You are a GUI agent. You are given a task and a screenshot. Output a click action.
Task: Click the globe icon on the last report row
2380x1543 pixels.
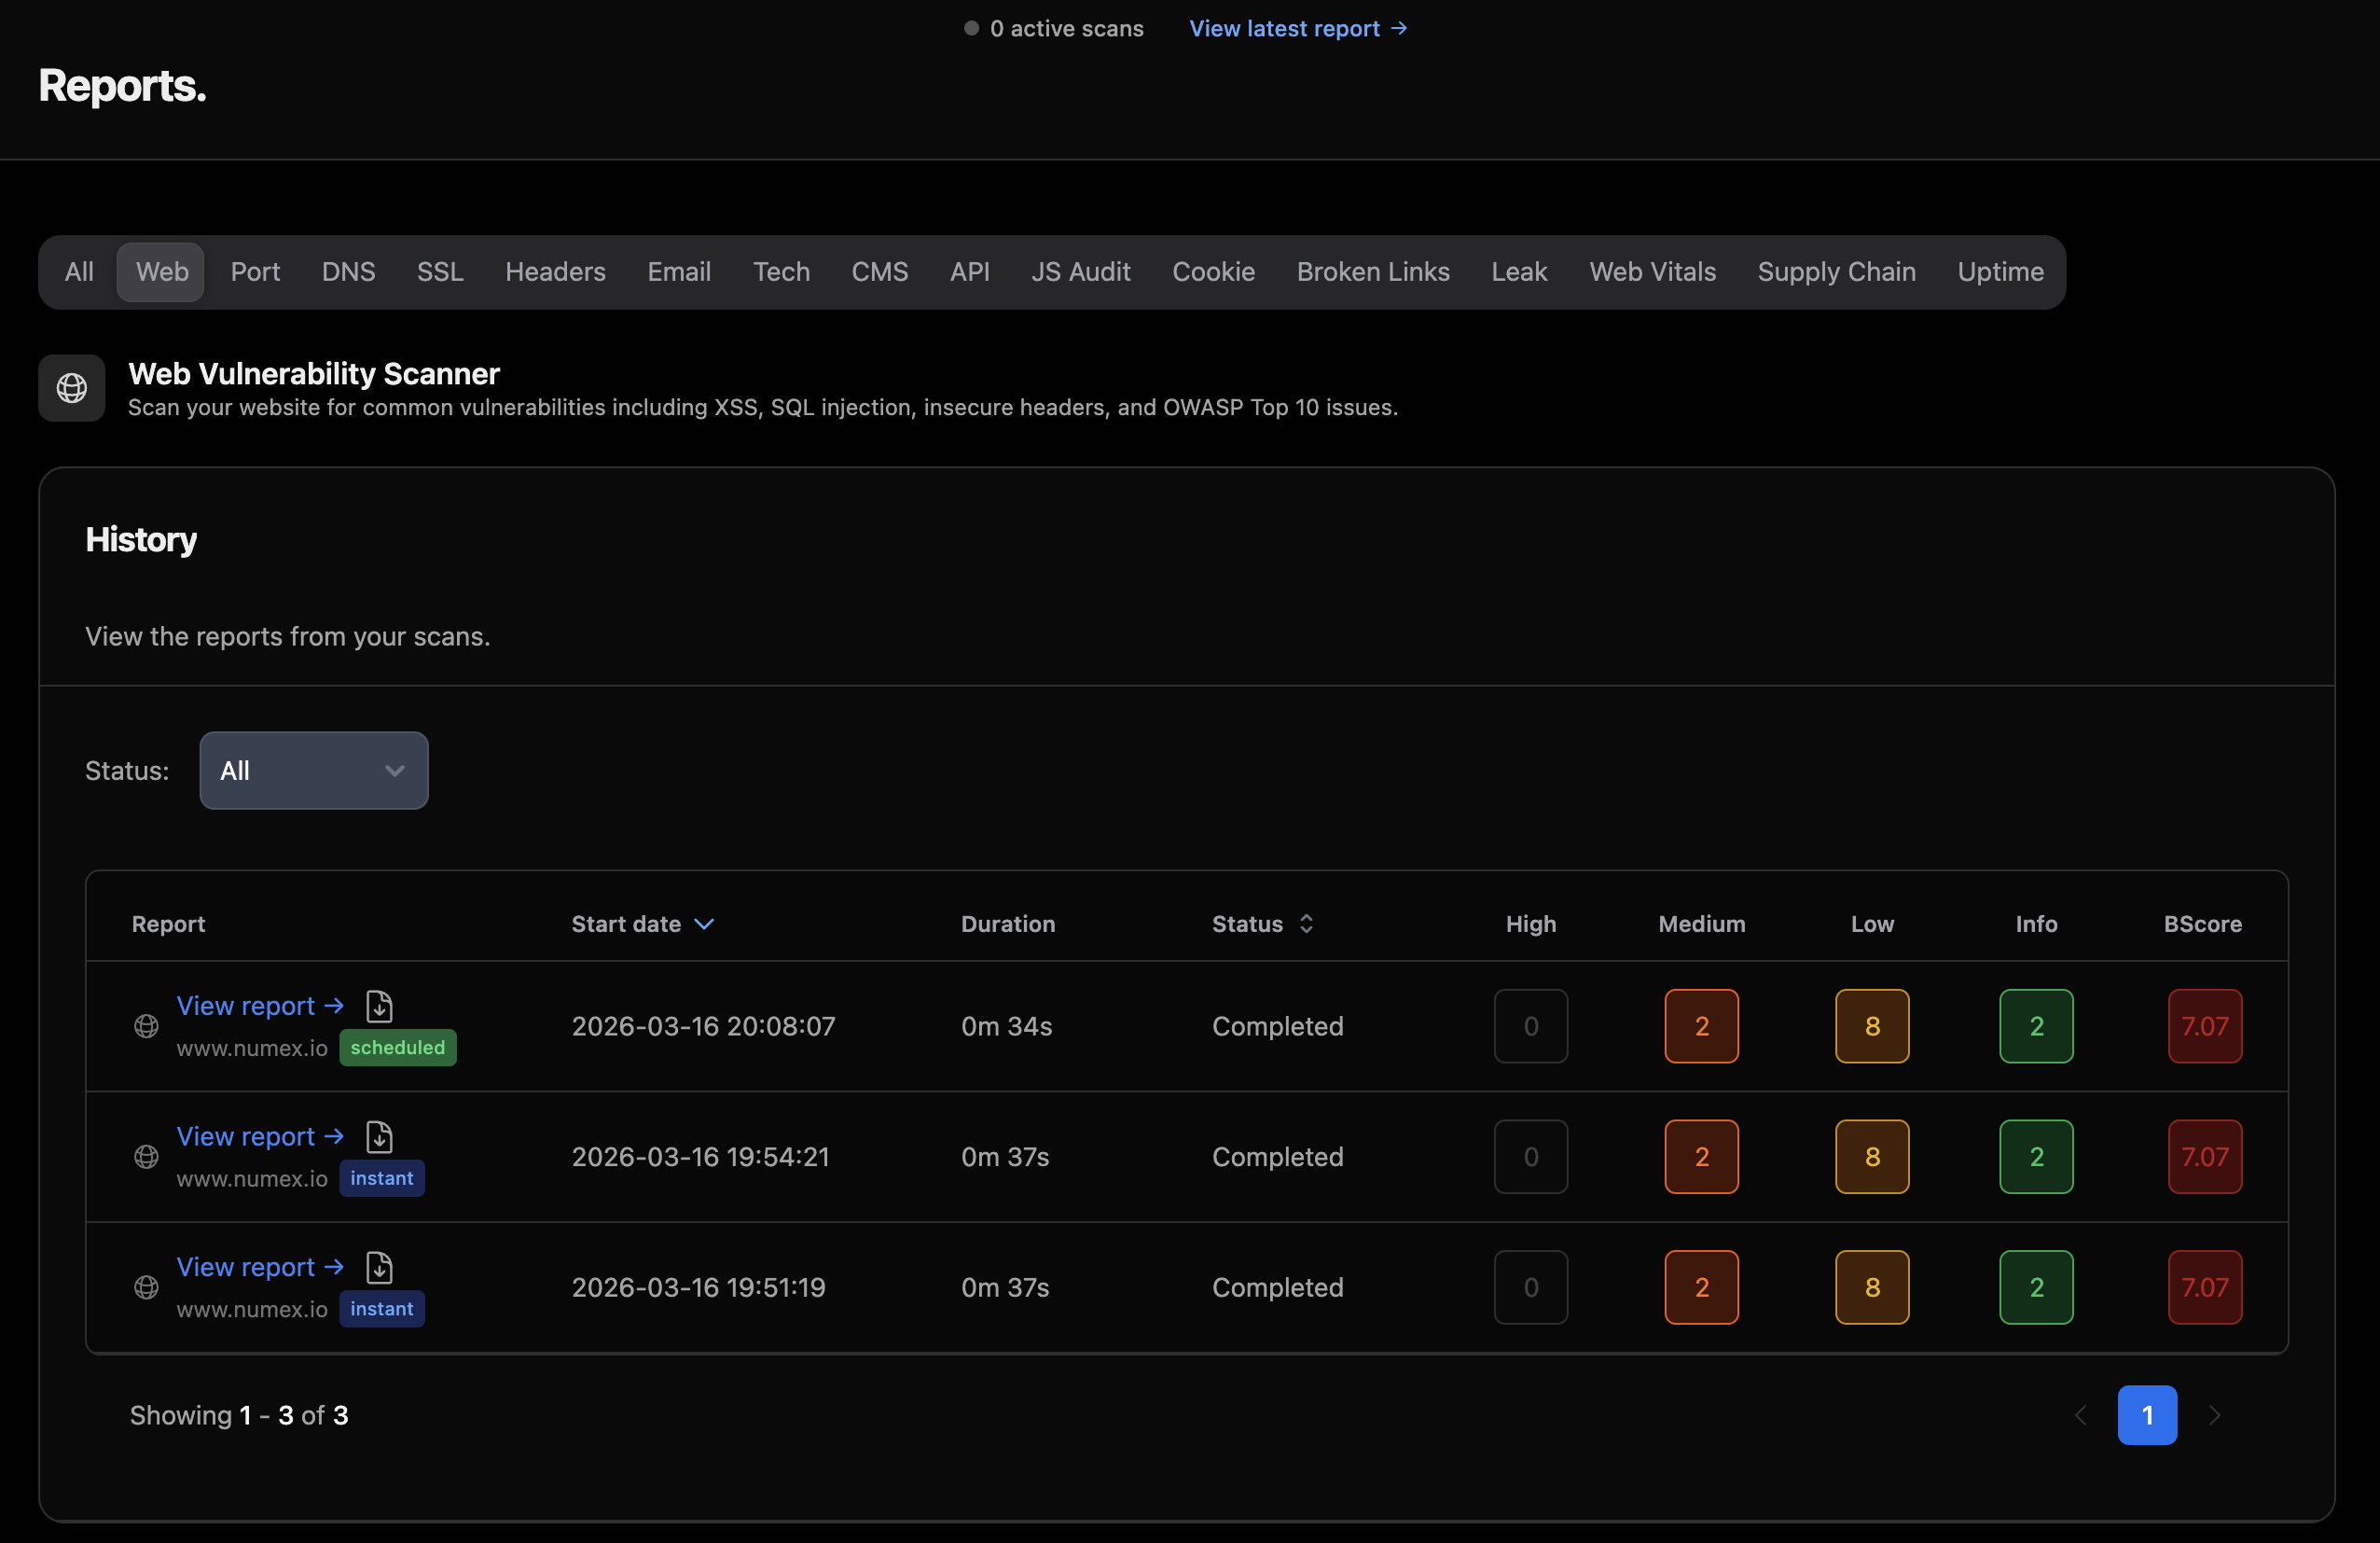pyautogui.click(x=146, y=1288)
